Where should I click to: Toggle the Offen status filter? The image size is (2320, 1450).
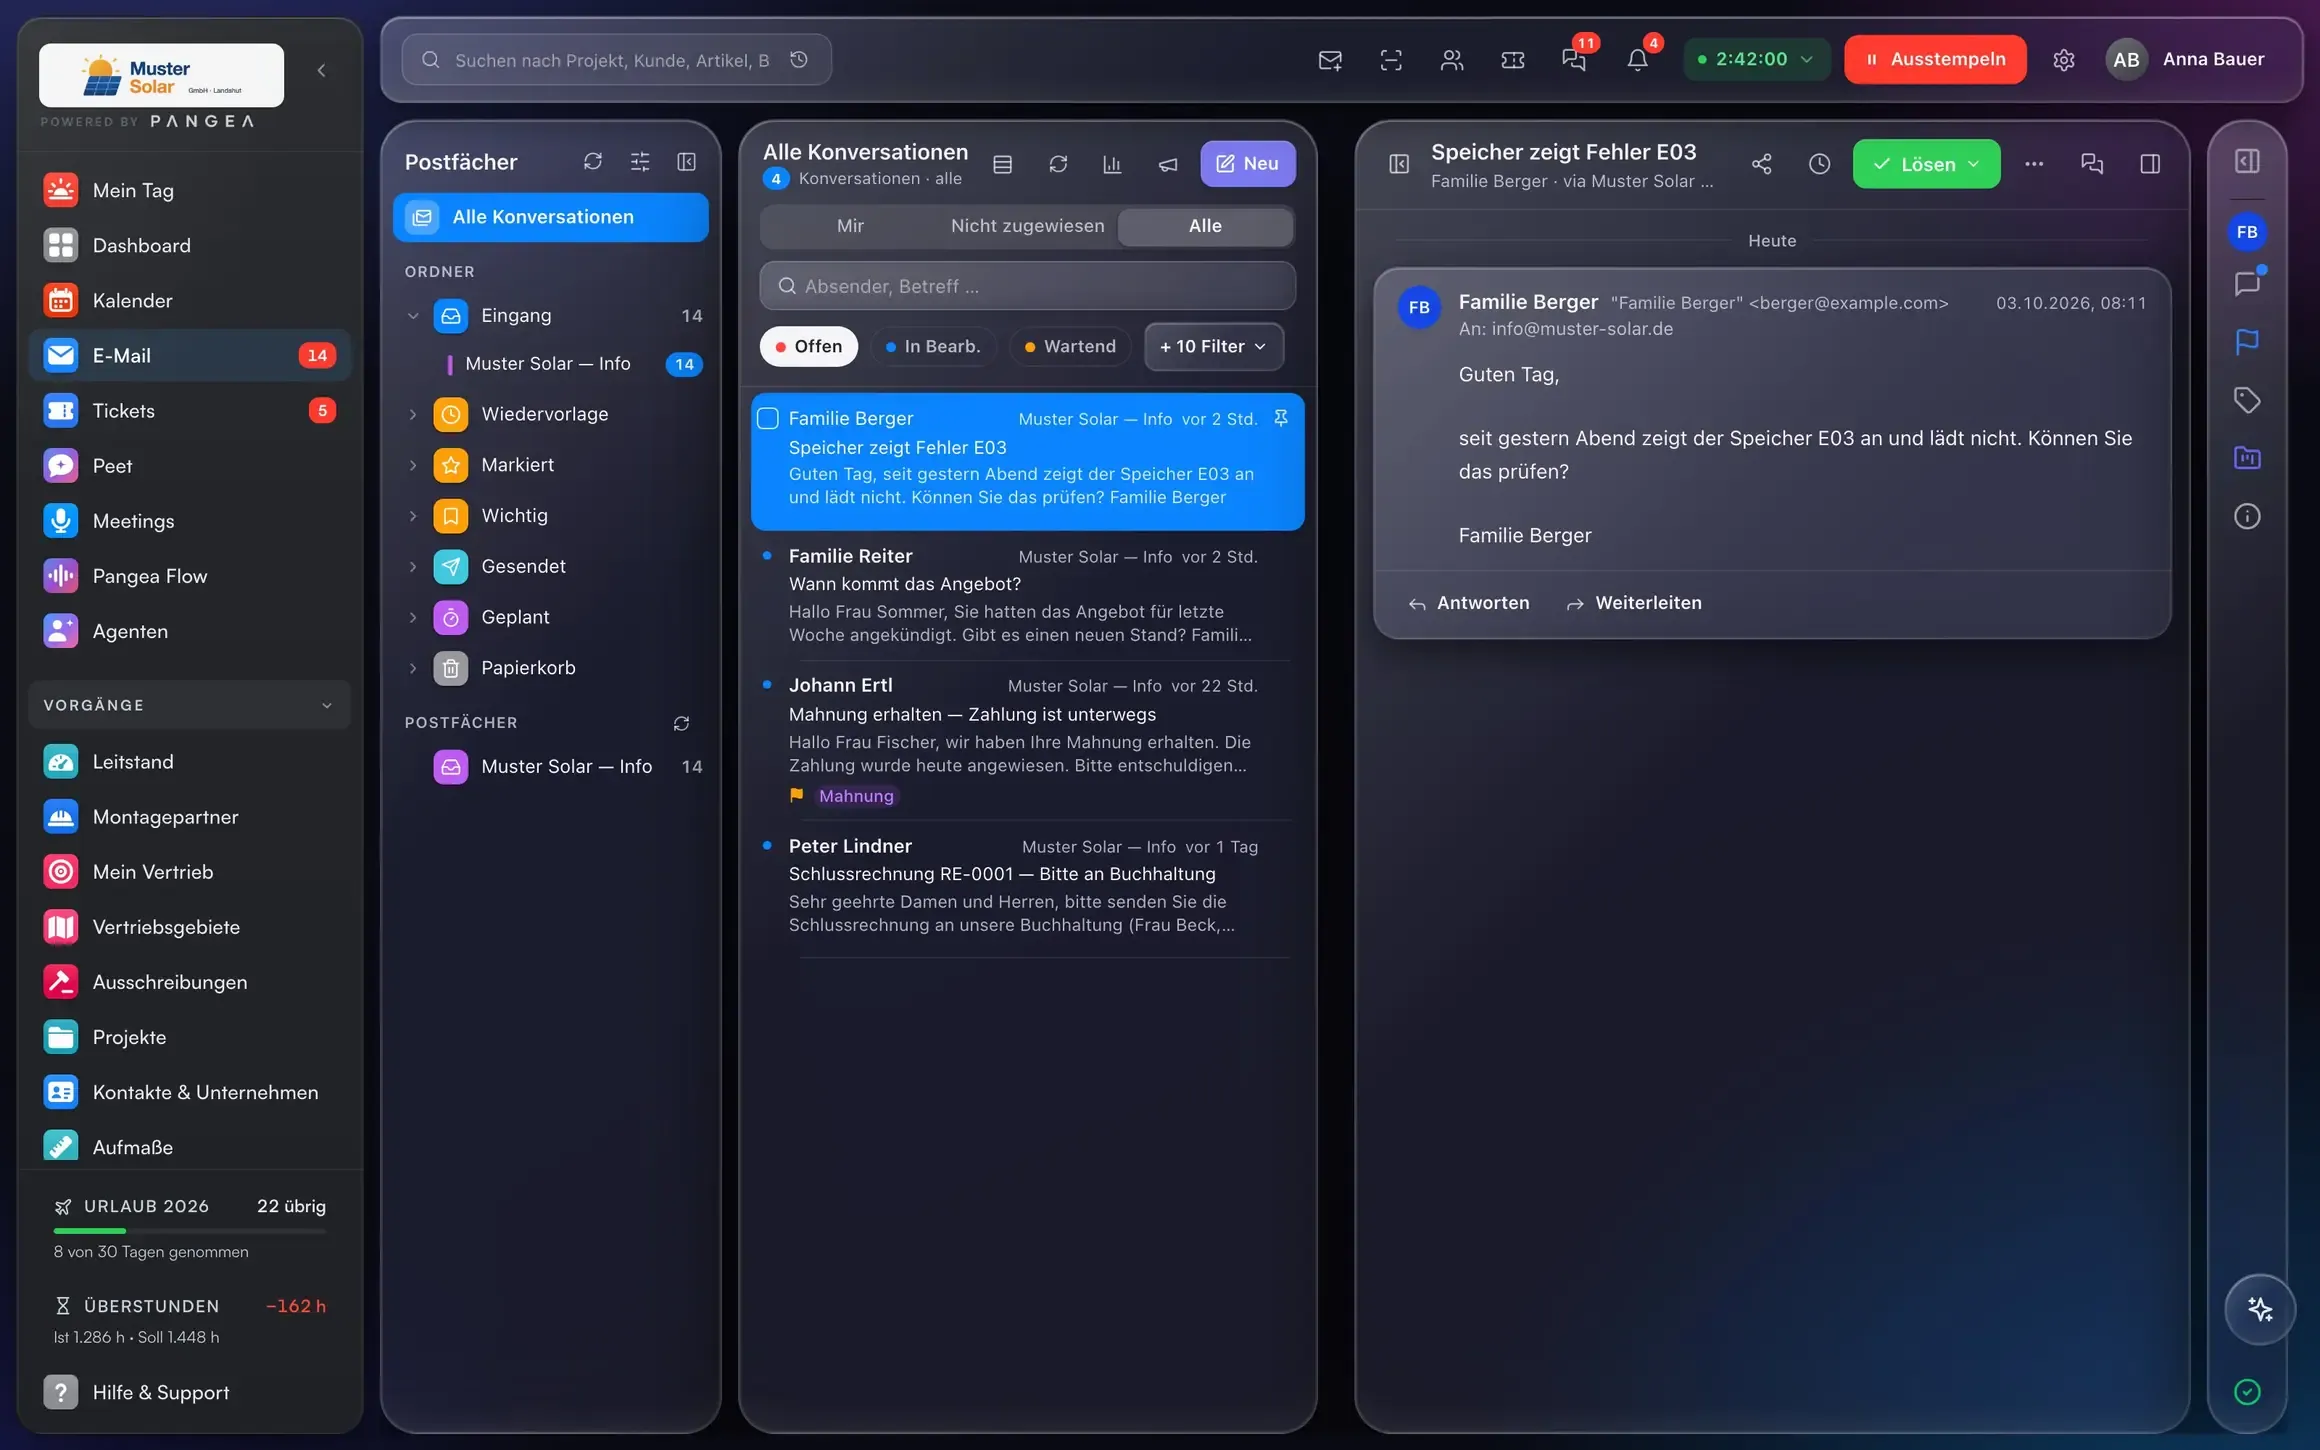coord(809,346)
